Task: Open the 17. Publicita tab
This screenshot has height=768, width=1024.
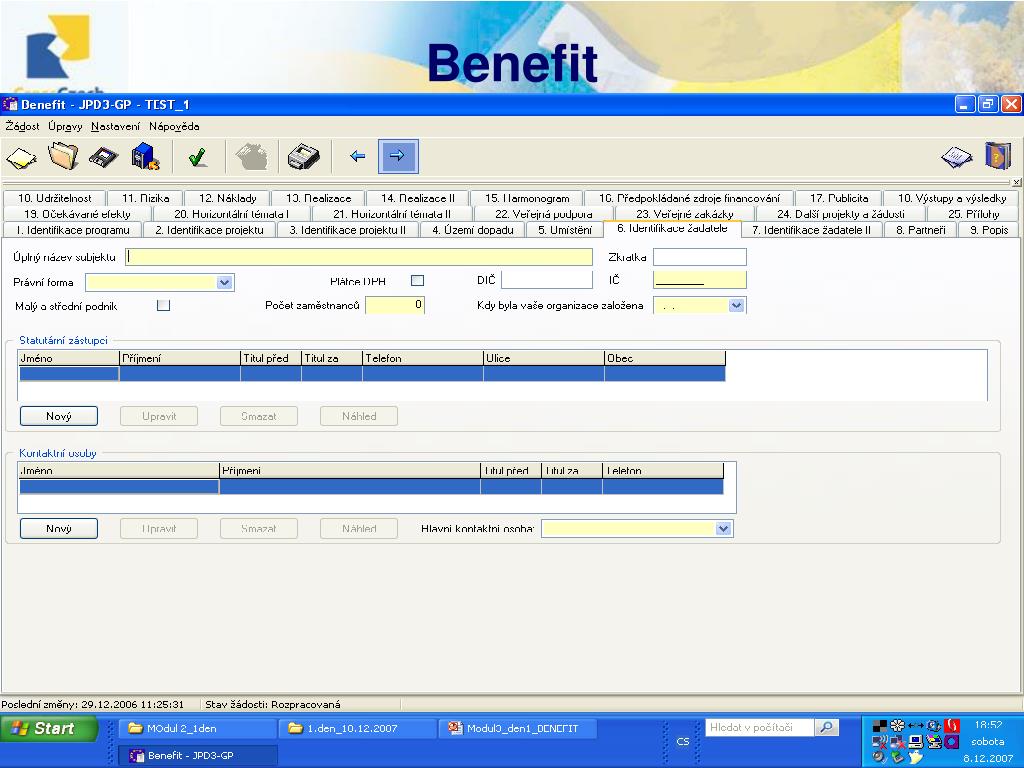Action: tap(839, 198)
